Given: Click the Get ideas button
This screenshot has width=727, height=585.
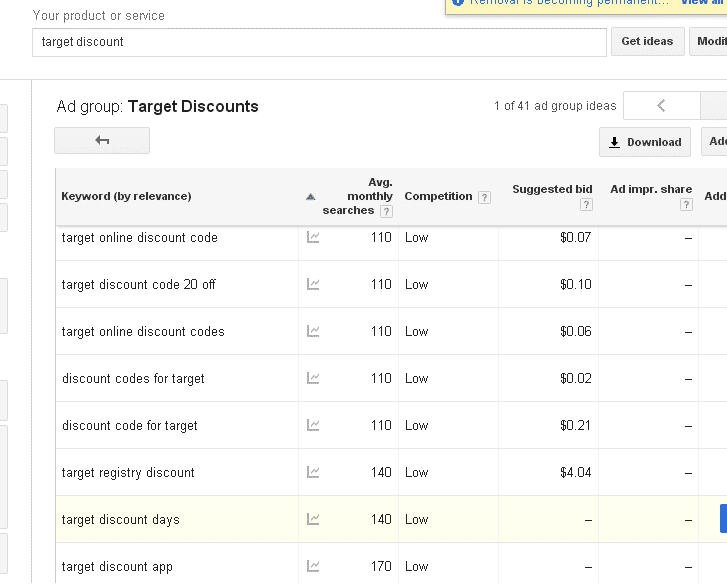Looking at the screenshot, I should coord(647,41).
